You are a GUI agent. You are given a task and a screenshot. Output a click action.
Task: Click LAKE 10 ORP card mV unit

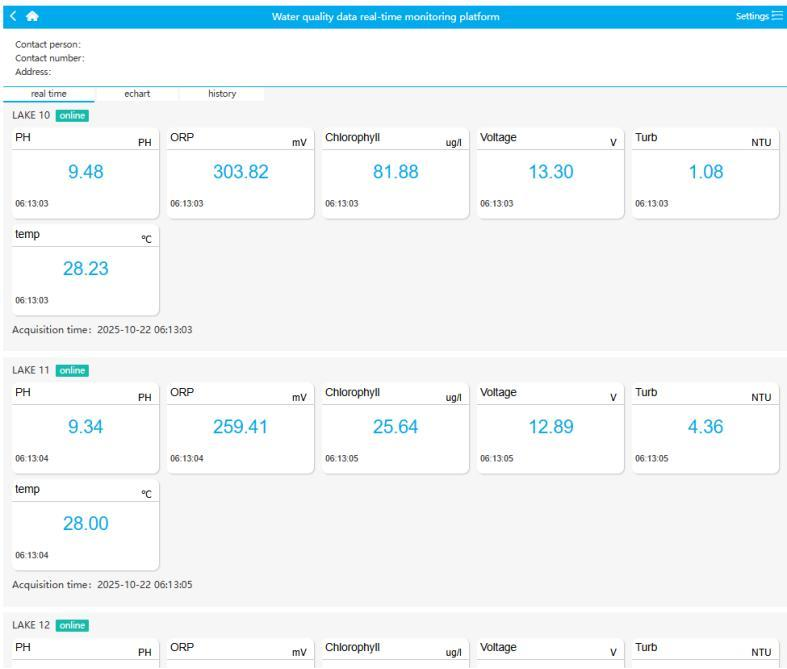pyautogui.click(x=299, y=143)
